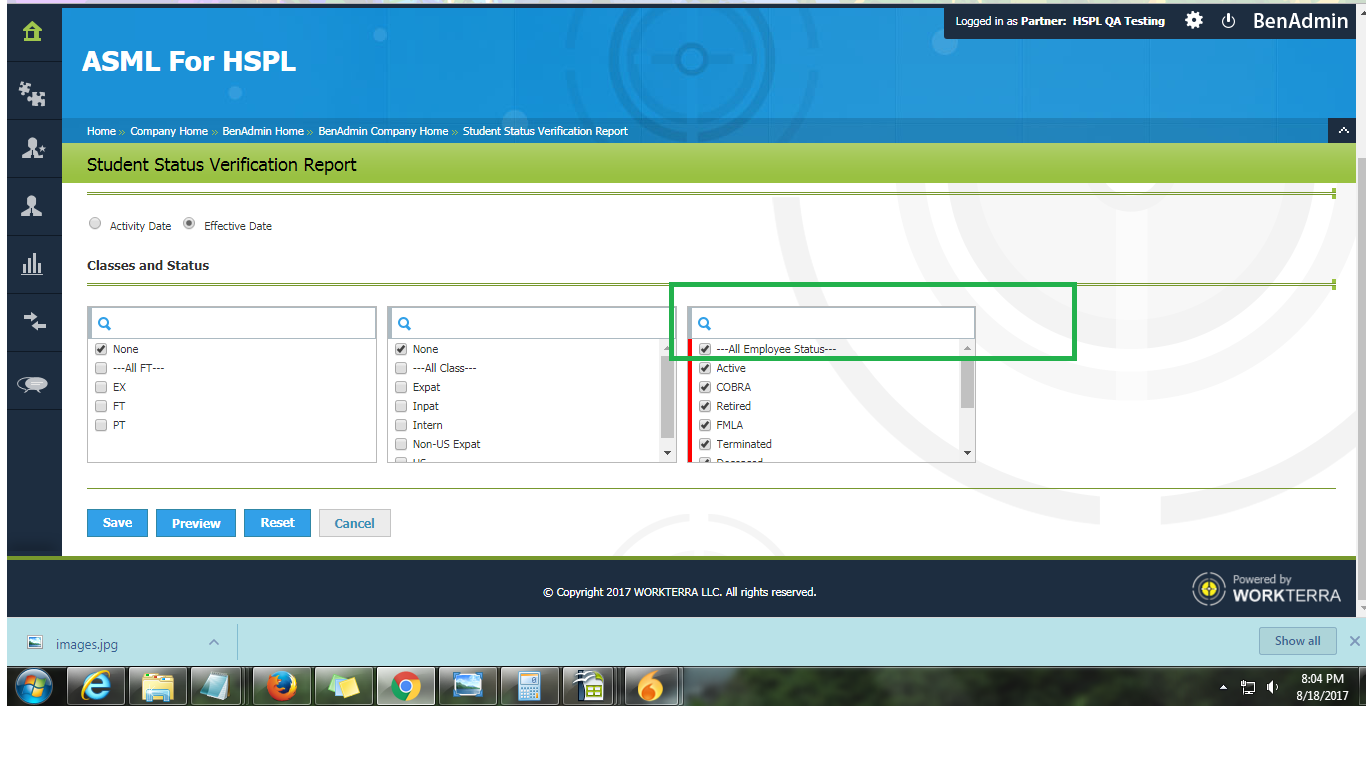The image size is (1366, 768).
Task: Uncheck the Active employee status checkbox
Action: coord(705,368)
